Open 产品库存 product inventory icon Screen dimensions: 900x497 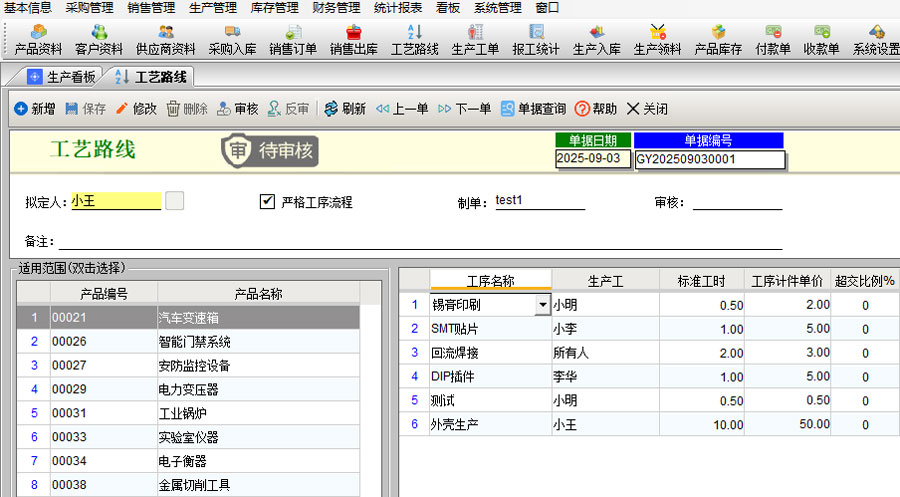(x=718, y=40)
